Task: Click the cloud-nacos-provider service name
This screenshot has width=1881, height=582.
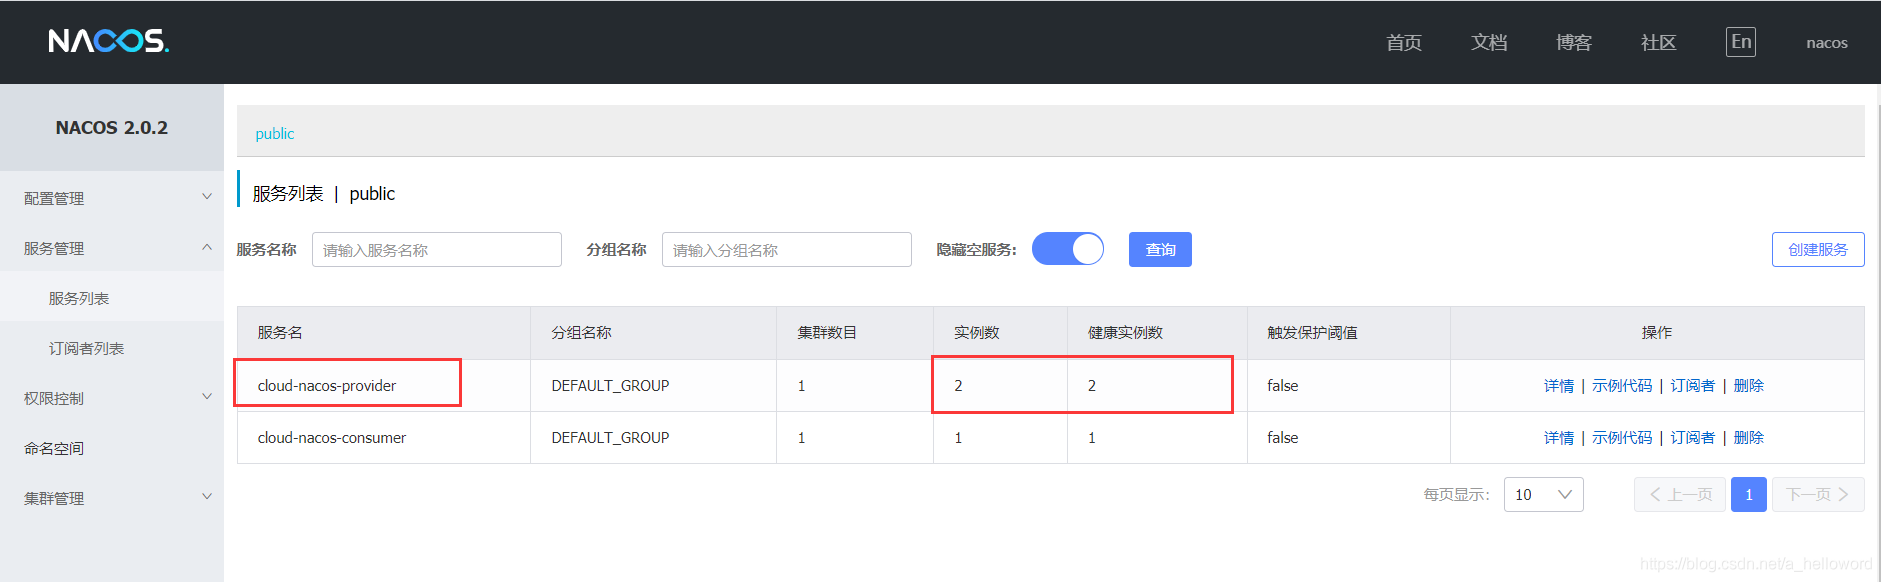Action: 327,386
